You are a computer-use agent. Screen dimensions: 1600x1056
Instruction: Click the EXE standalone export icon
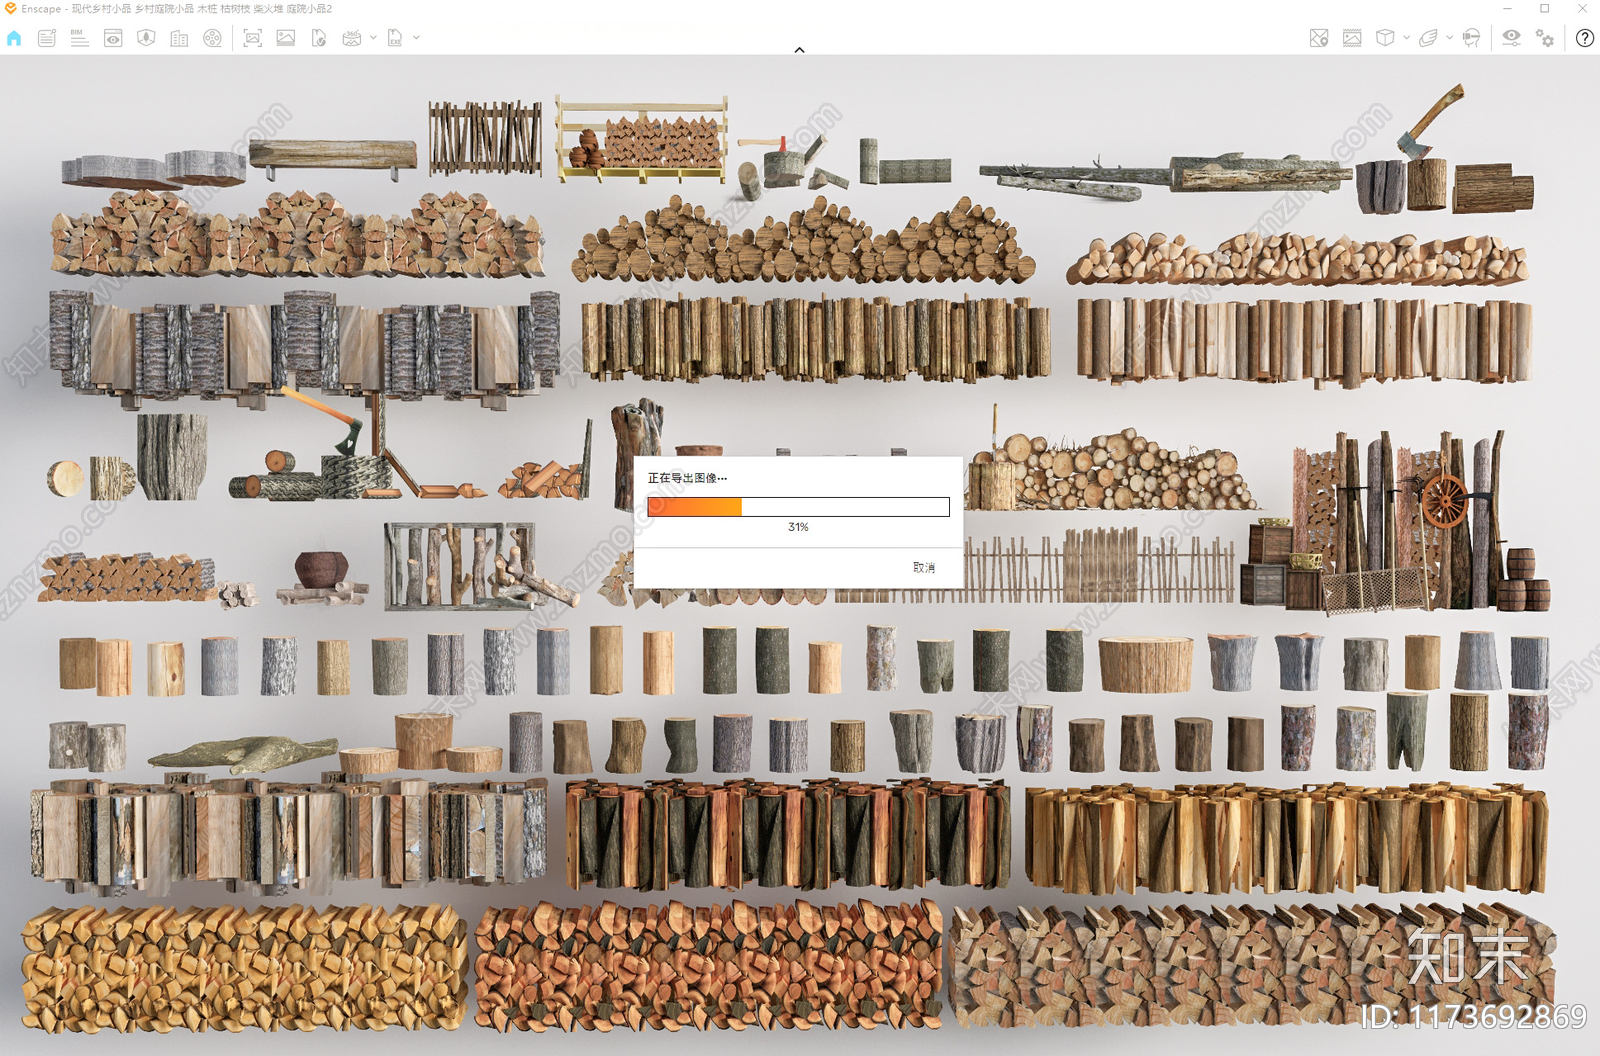[x=395, y=38]
